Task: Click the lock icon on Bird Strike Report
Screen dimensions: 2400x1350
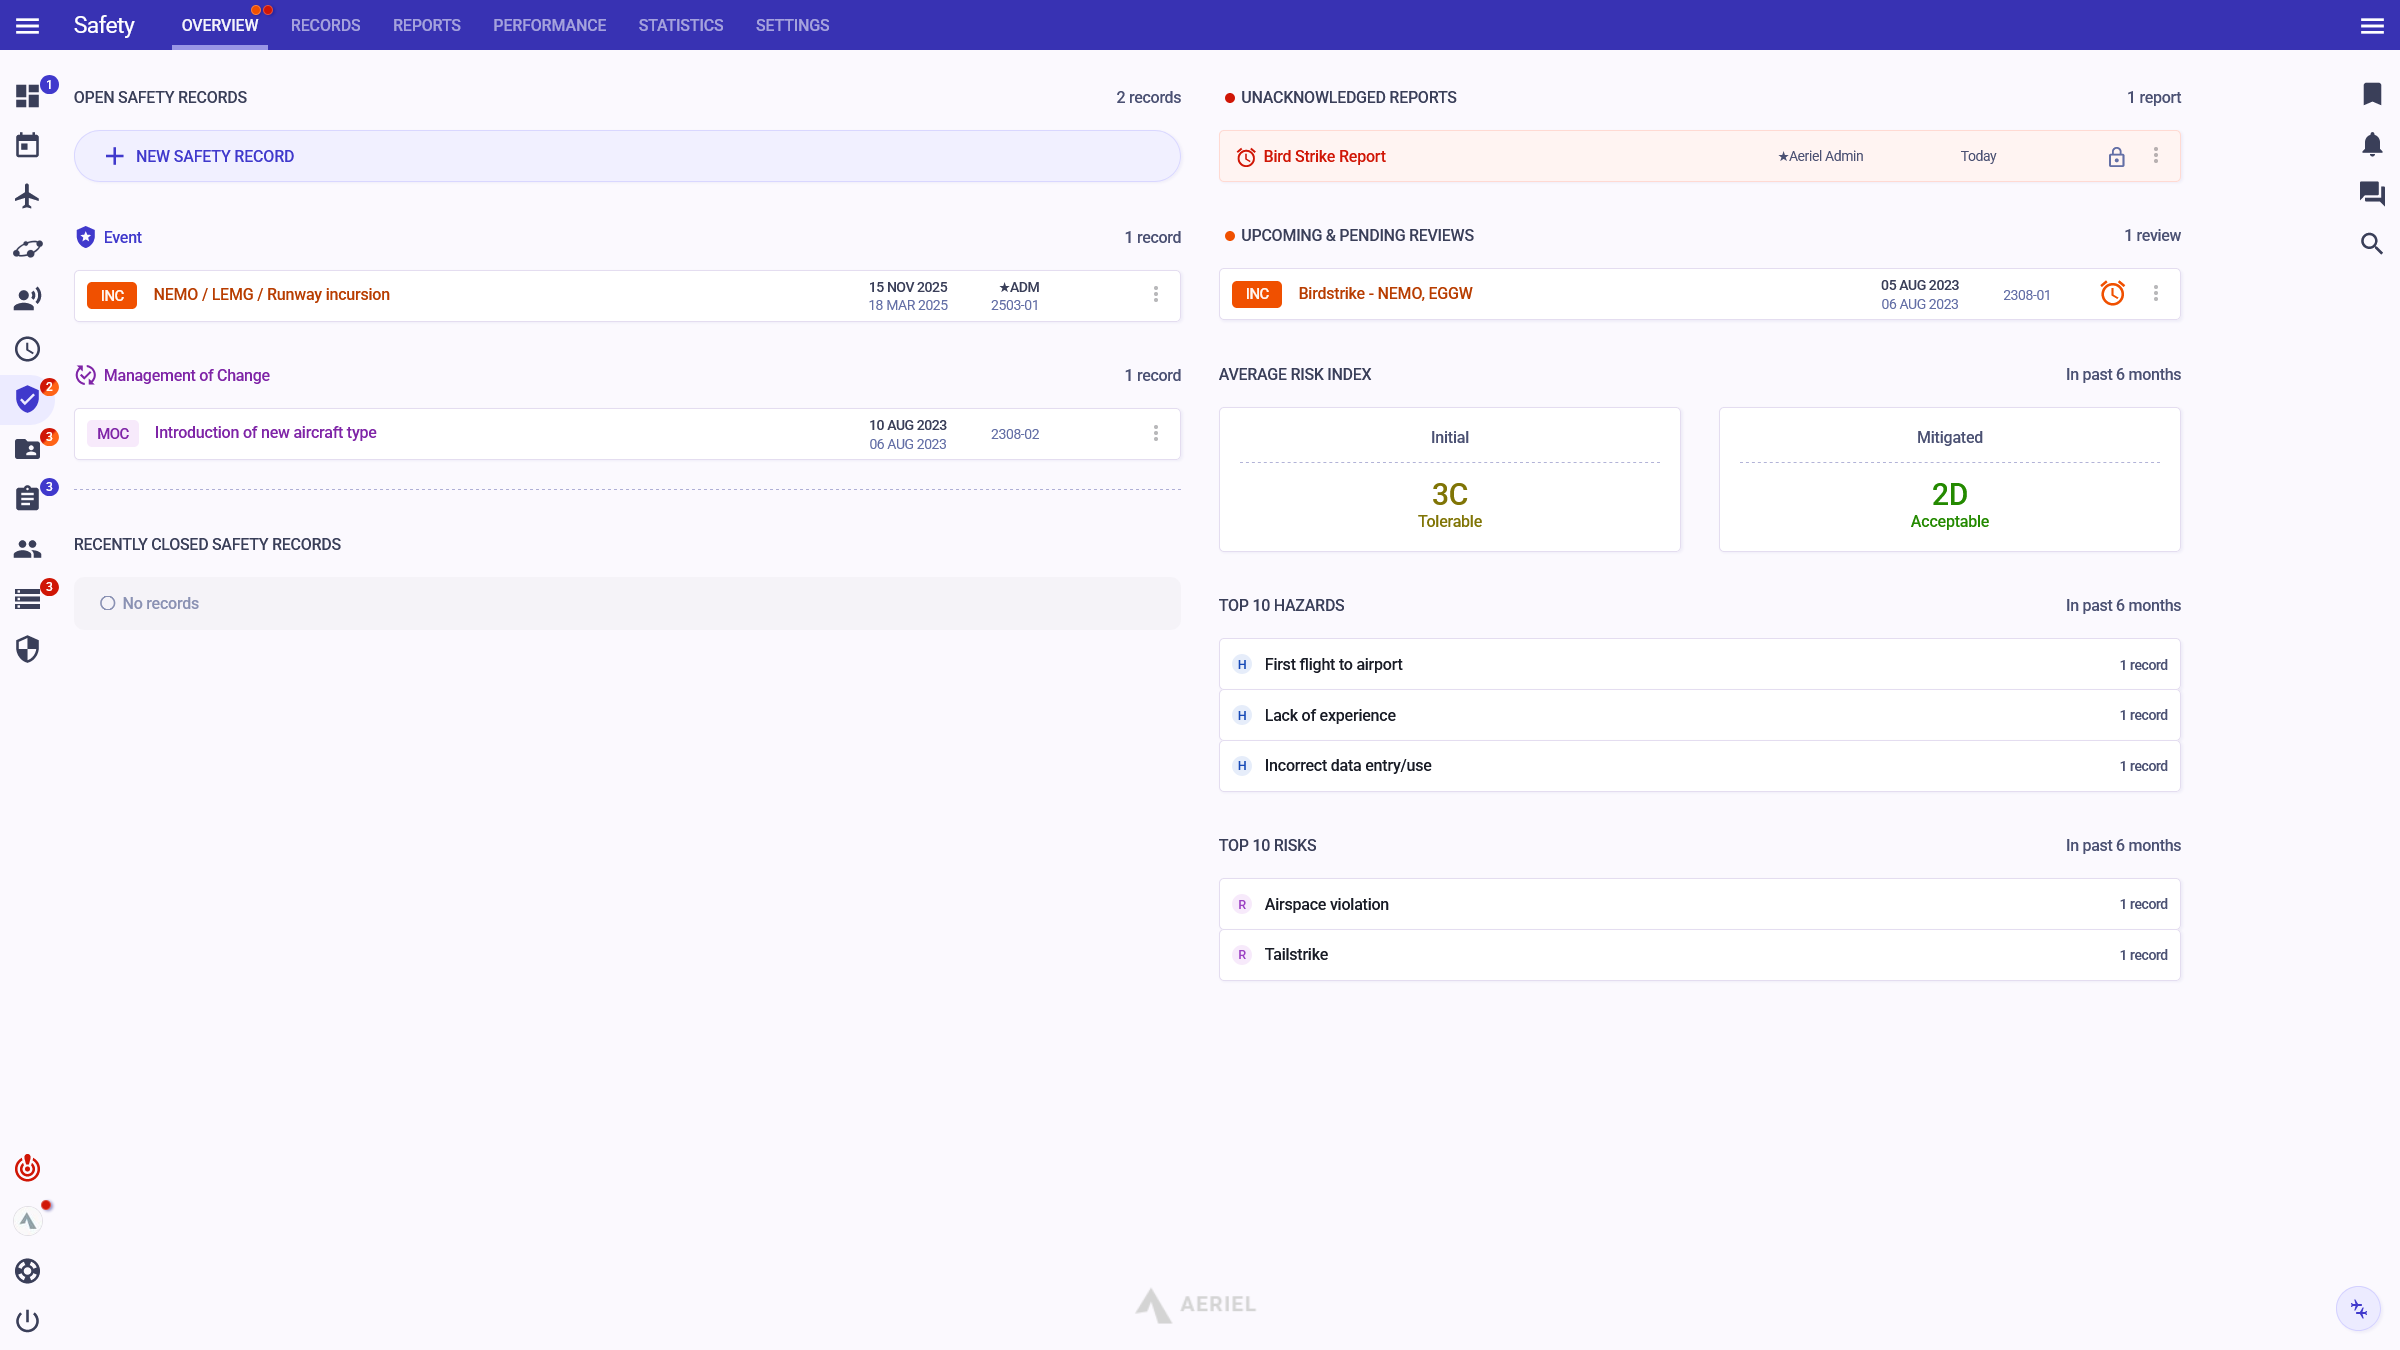Action: point(2116,157)
